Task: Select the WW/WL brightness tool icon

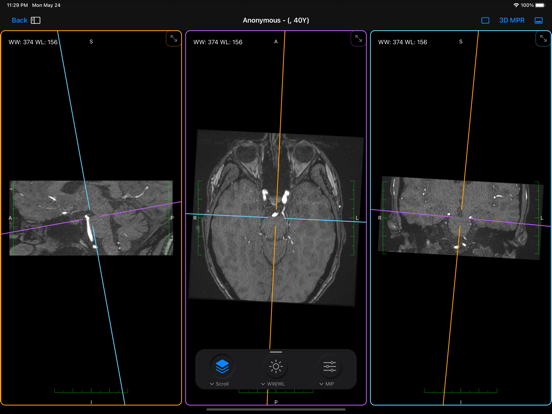Action: point(276,366)
